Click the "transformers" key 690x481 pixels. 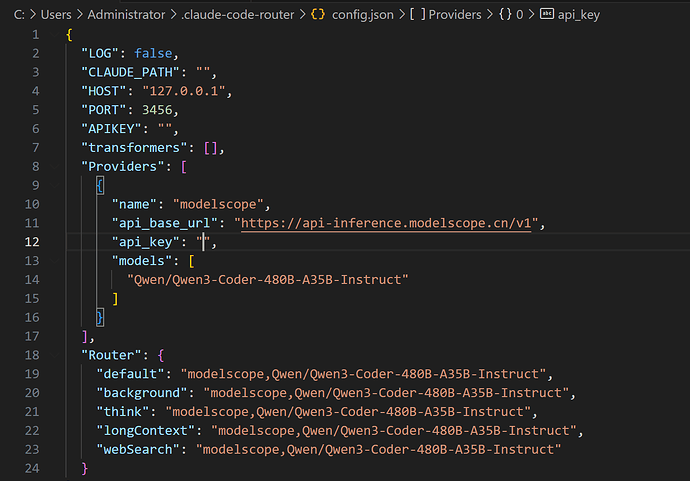[x=134, y=148]
